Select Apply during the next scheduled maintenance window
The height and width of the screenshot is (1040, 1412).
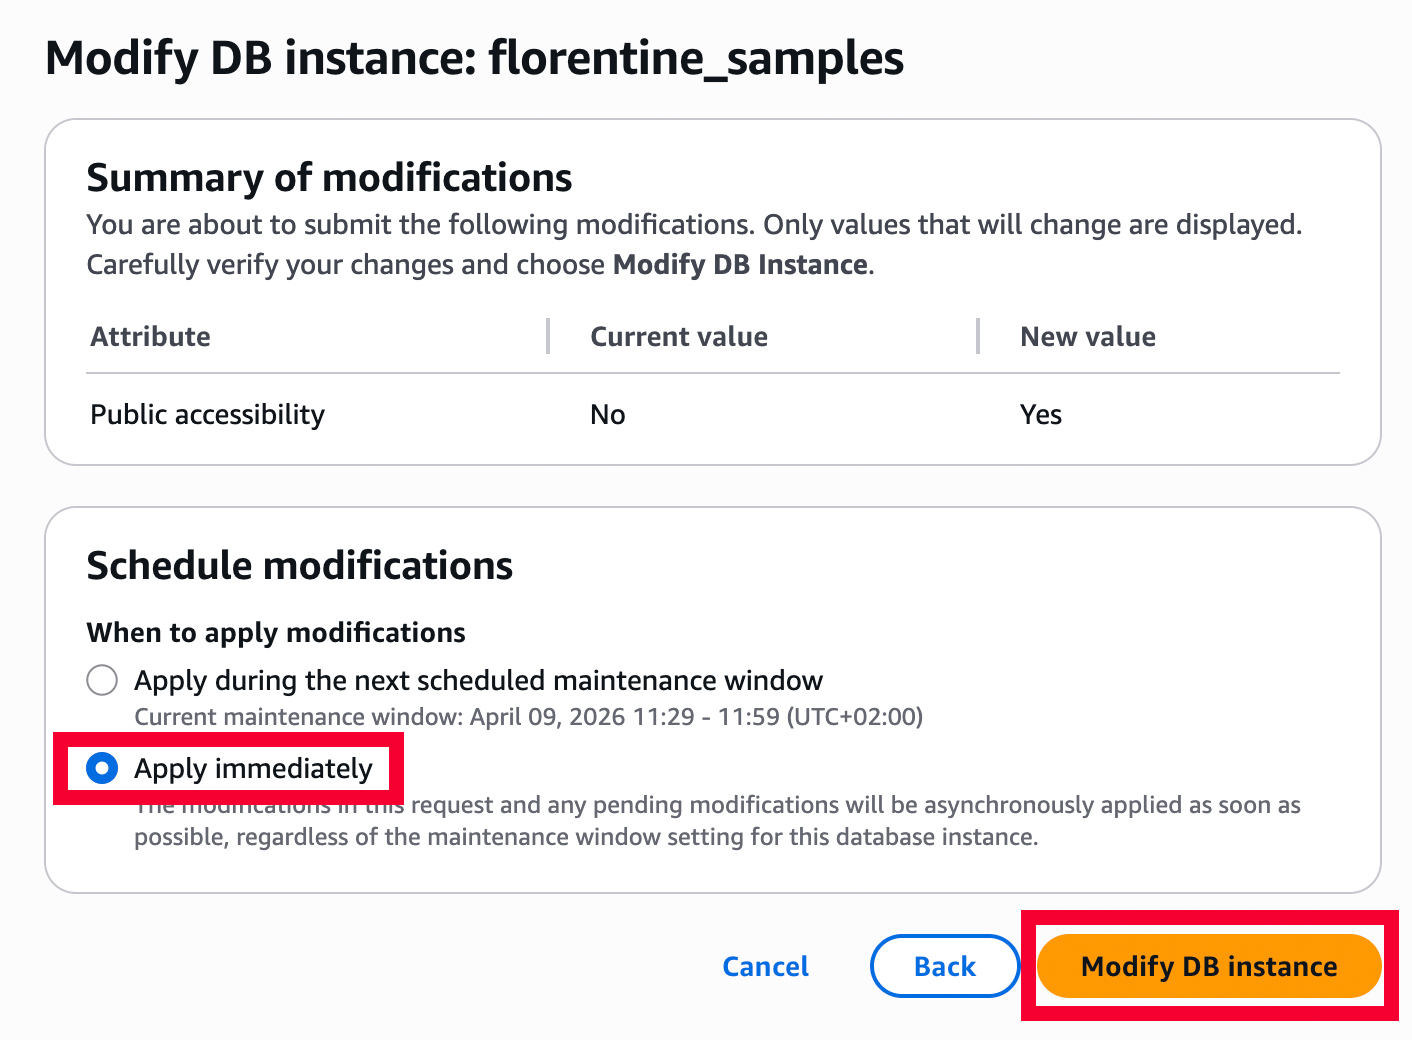[102, 681]
